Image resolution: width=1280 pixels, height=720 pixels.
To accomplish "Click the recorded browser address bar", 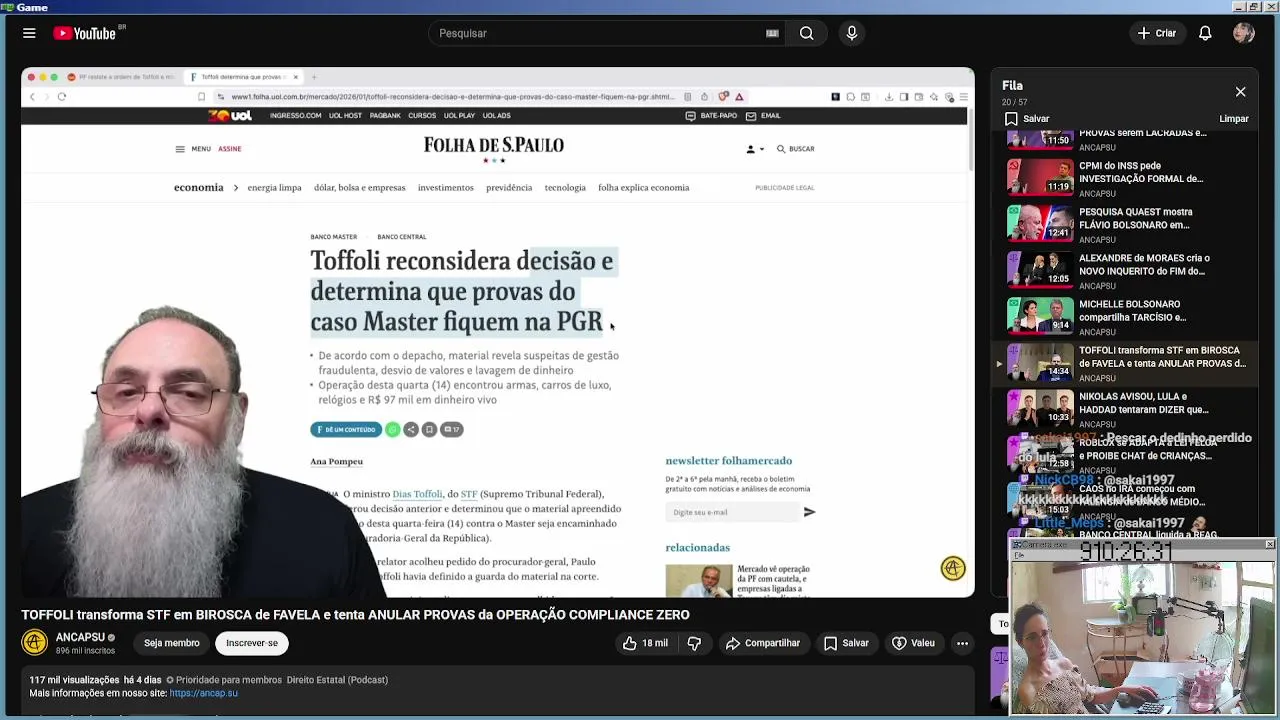I will pyautogui.click(x=452, y=97).
